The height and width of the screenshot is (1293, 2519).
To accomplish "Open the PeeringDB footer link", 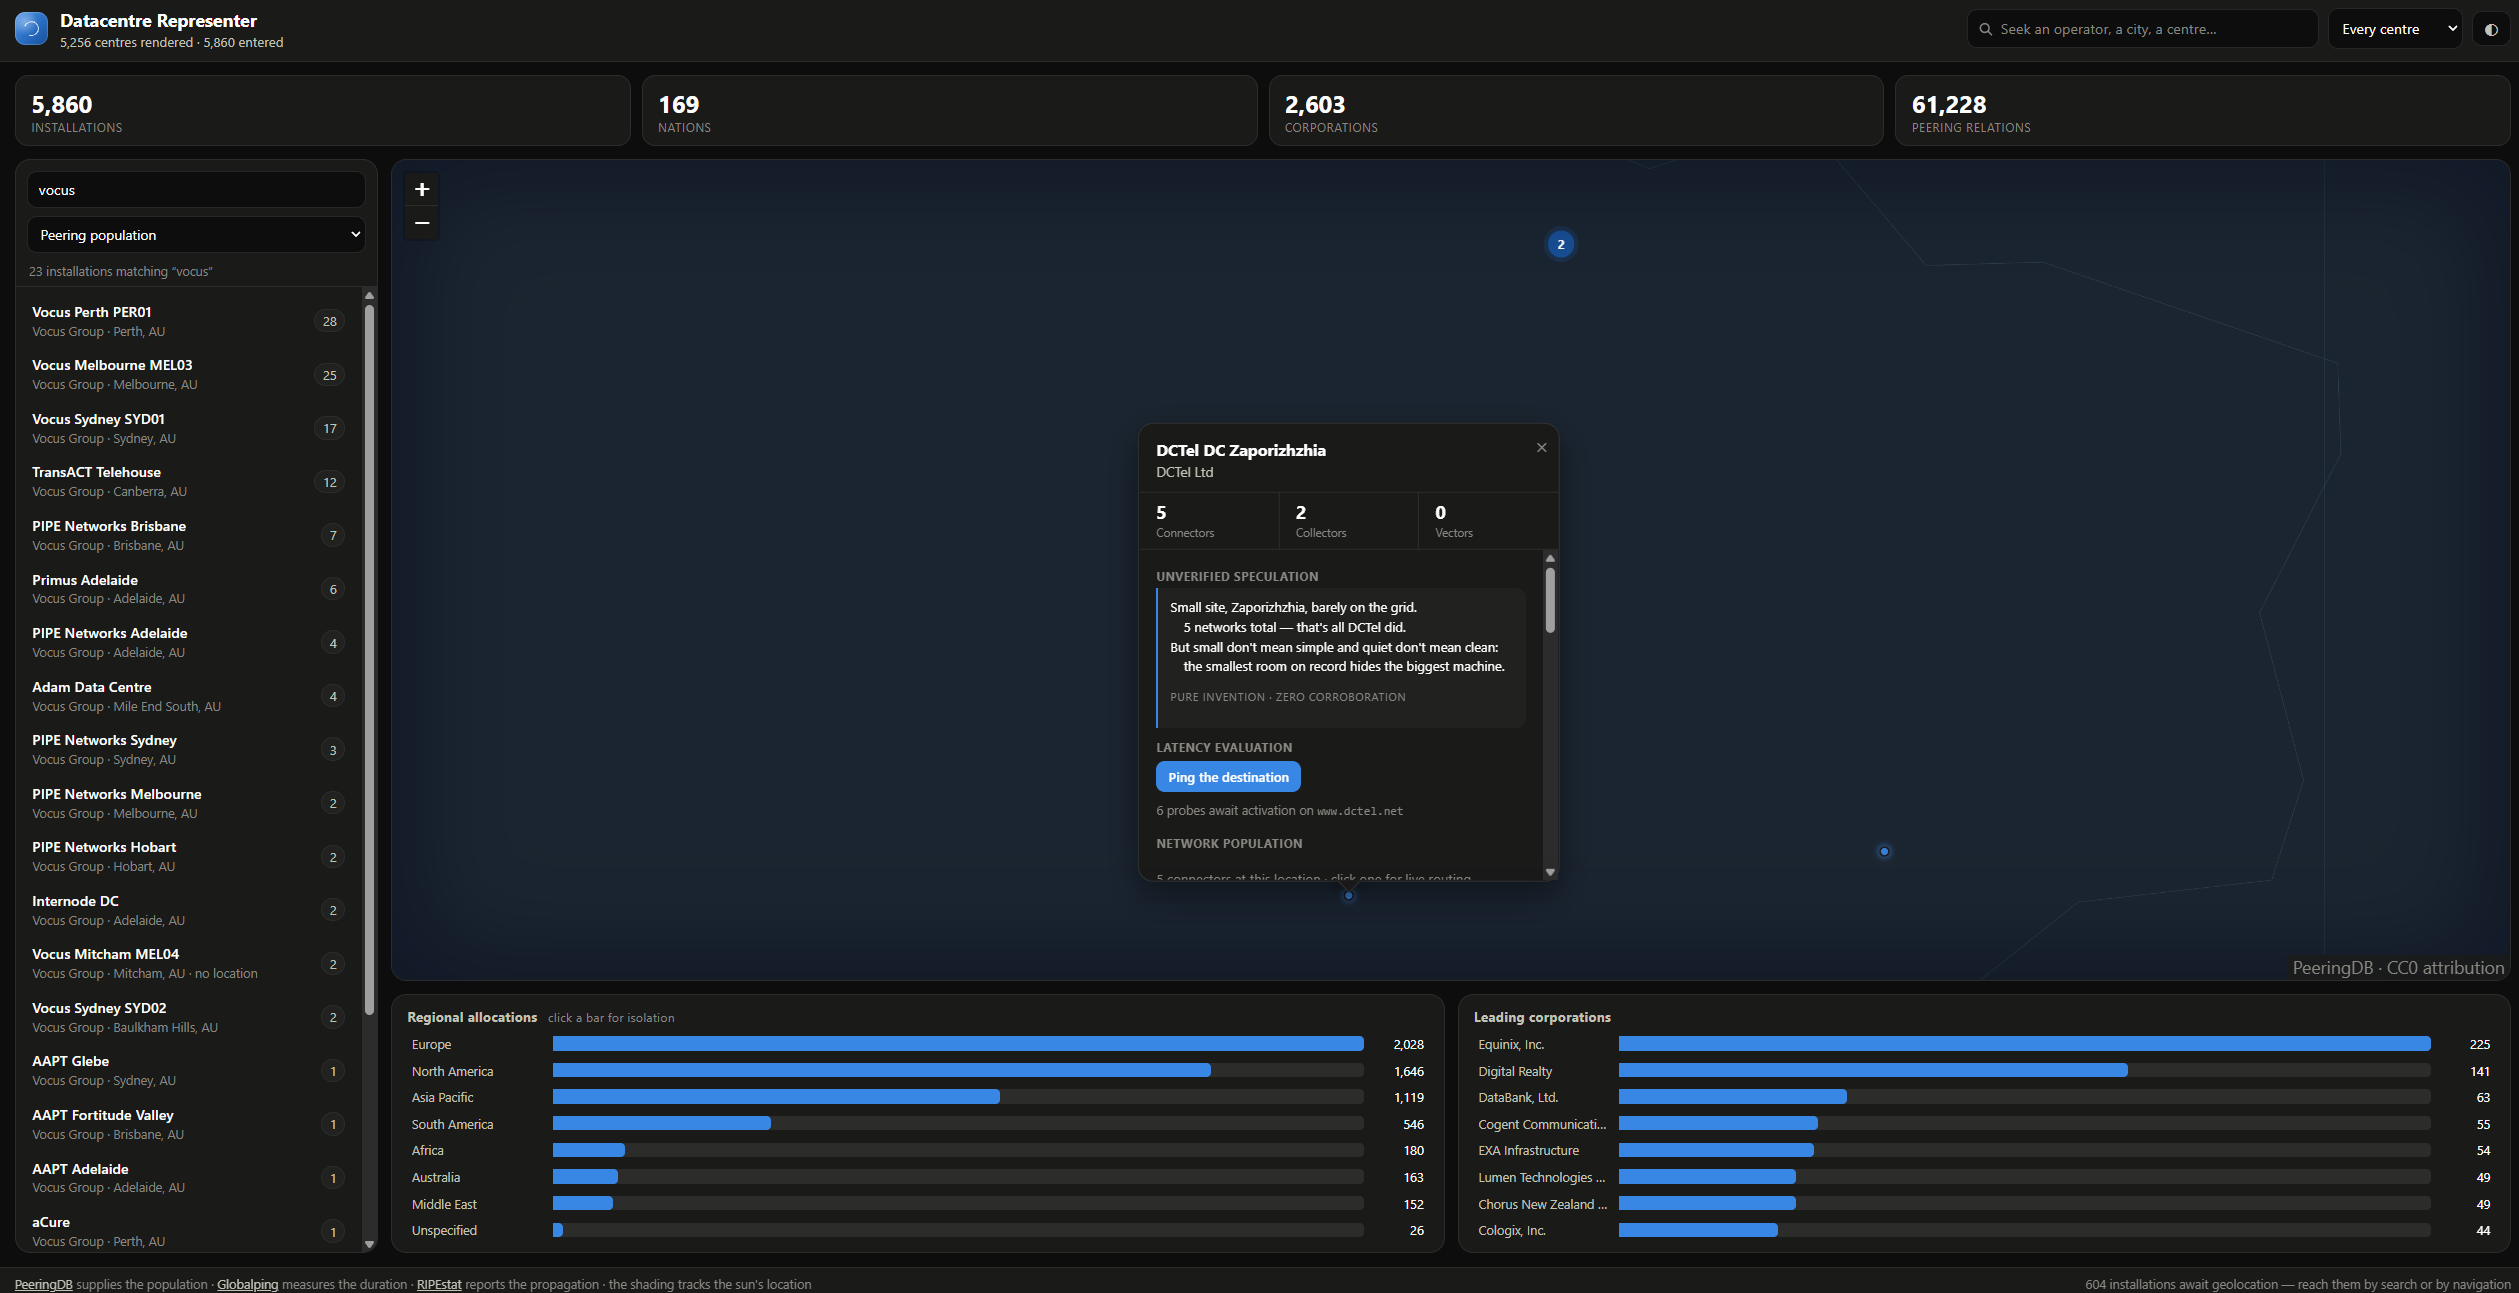I will click(x=43, y=1284).
